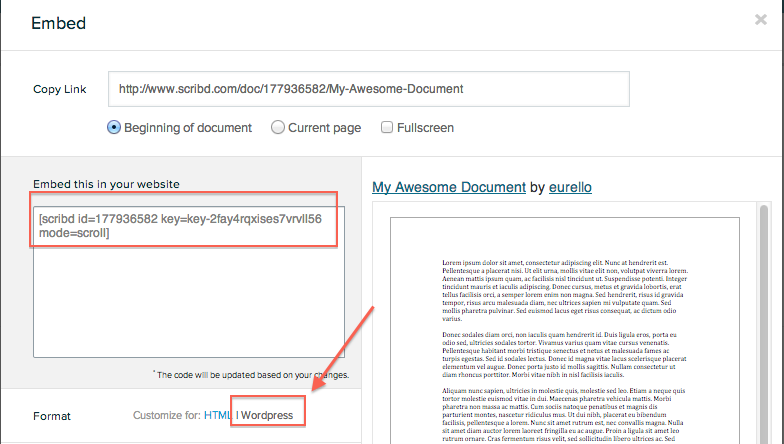Click the document preview scrollbar
784x444 pixels.
pos(764,323)
